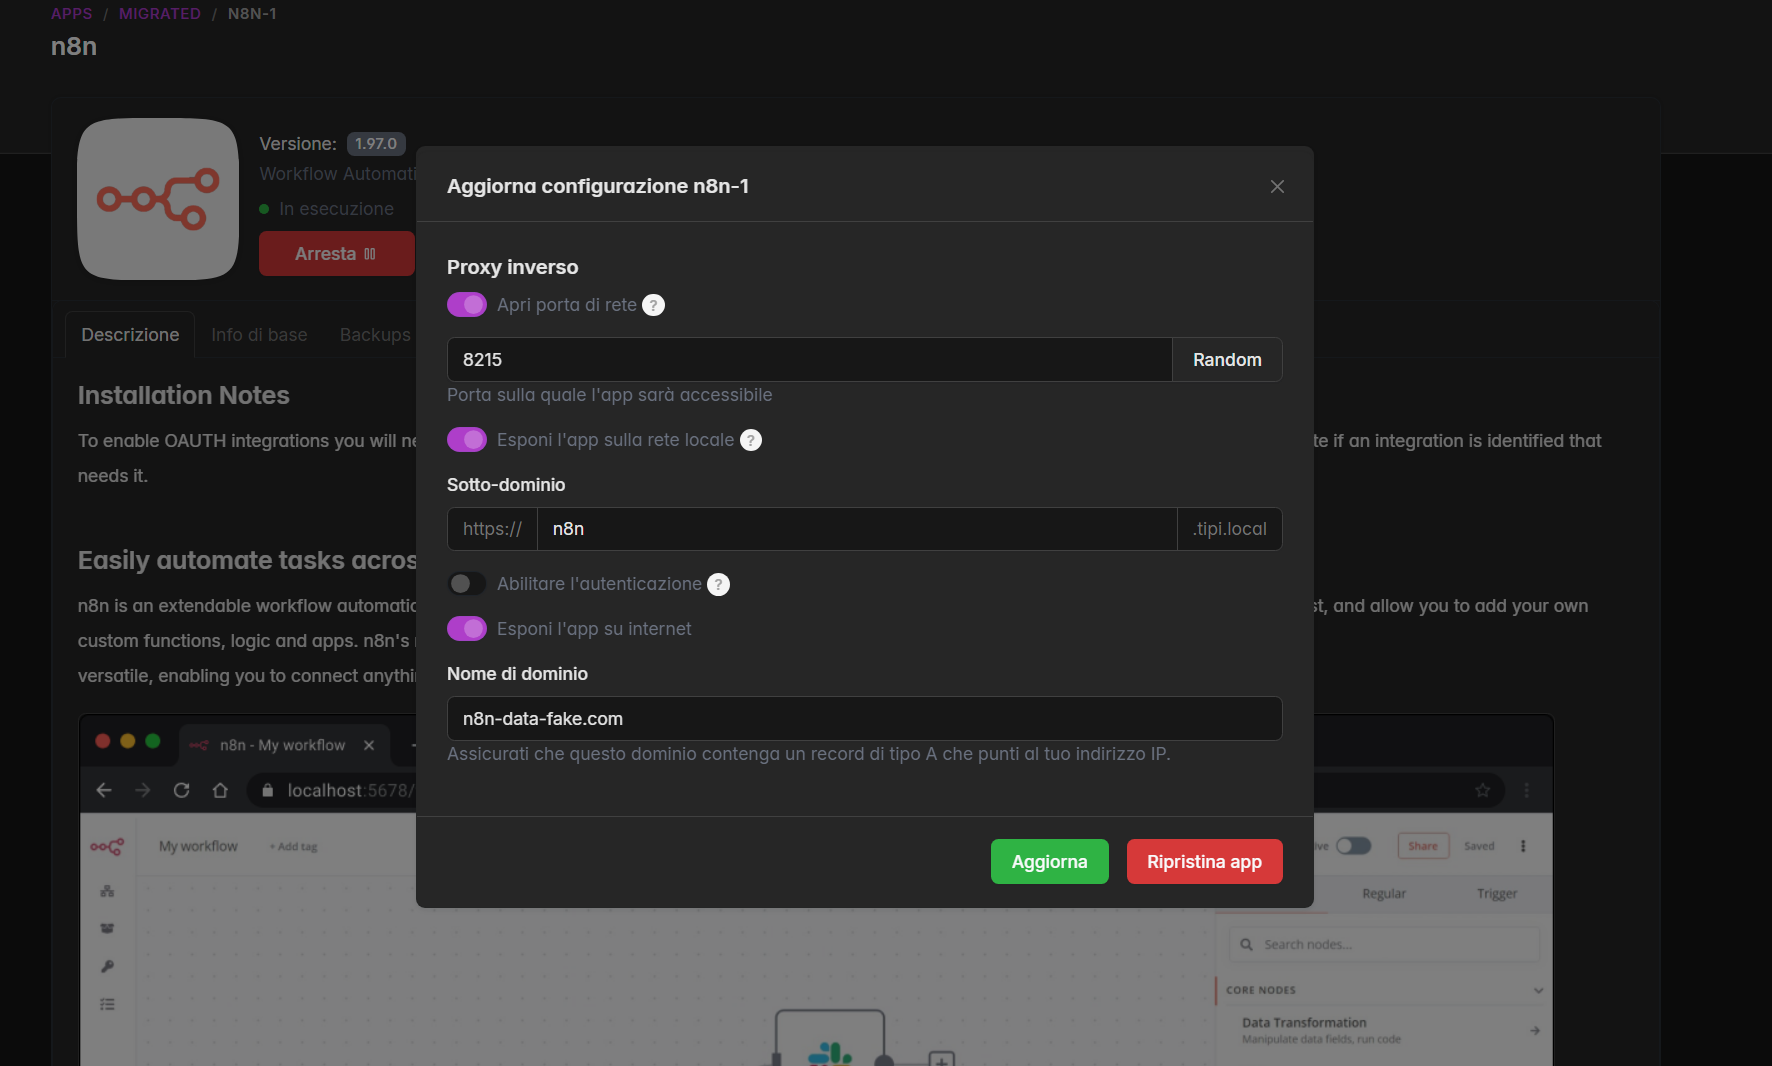Open APPS breadcrumb link
Image resolution: width=1772 pixels, height=1066 pixels.
click(x=72, y=14)
